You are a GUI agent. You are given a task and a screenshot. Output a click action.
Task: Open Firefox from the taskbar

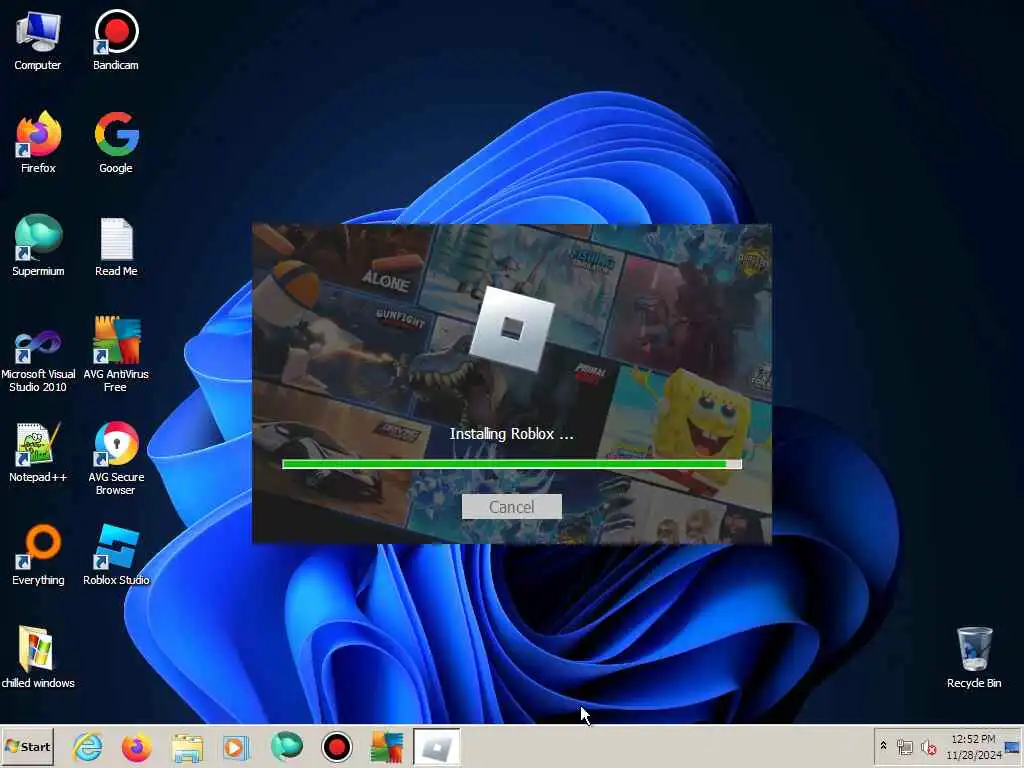tap(136, 747)
